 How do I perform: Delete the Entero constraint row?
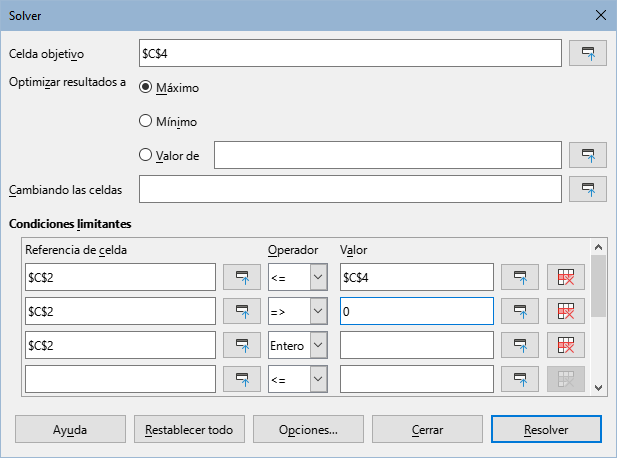point(566,345)
